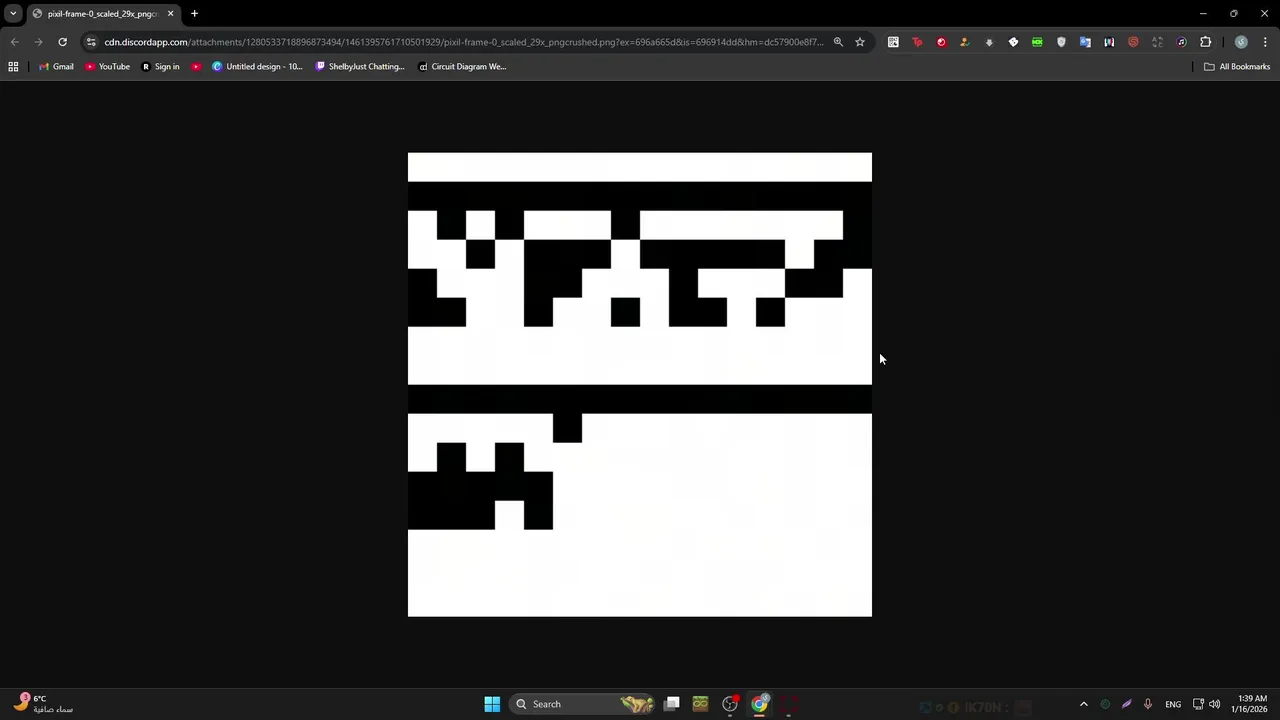Click the microphone icon in system tray
This screenshot has height=720, width=1280.
pos(1148,704)
